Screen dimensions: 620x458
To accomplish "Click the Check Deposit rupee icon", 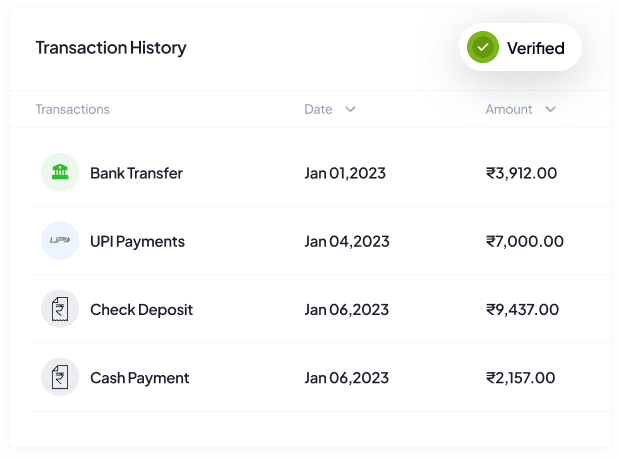I will coord(60,309).
